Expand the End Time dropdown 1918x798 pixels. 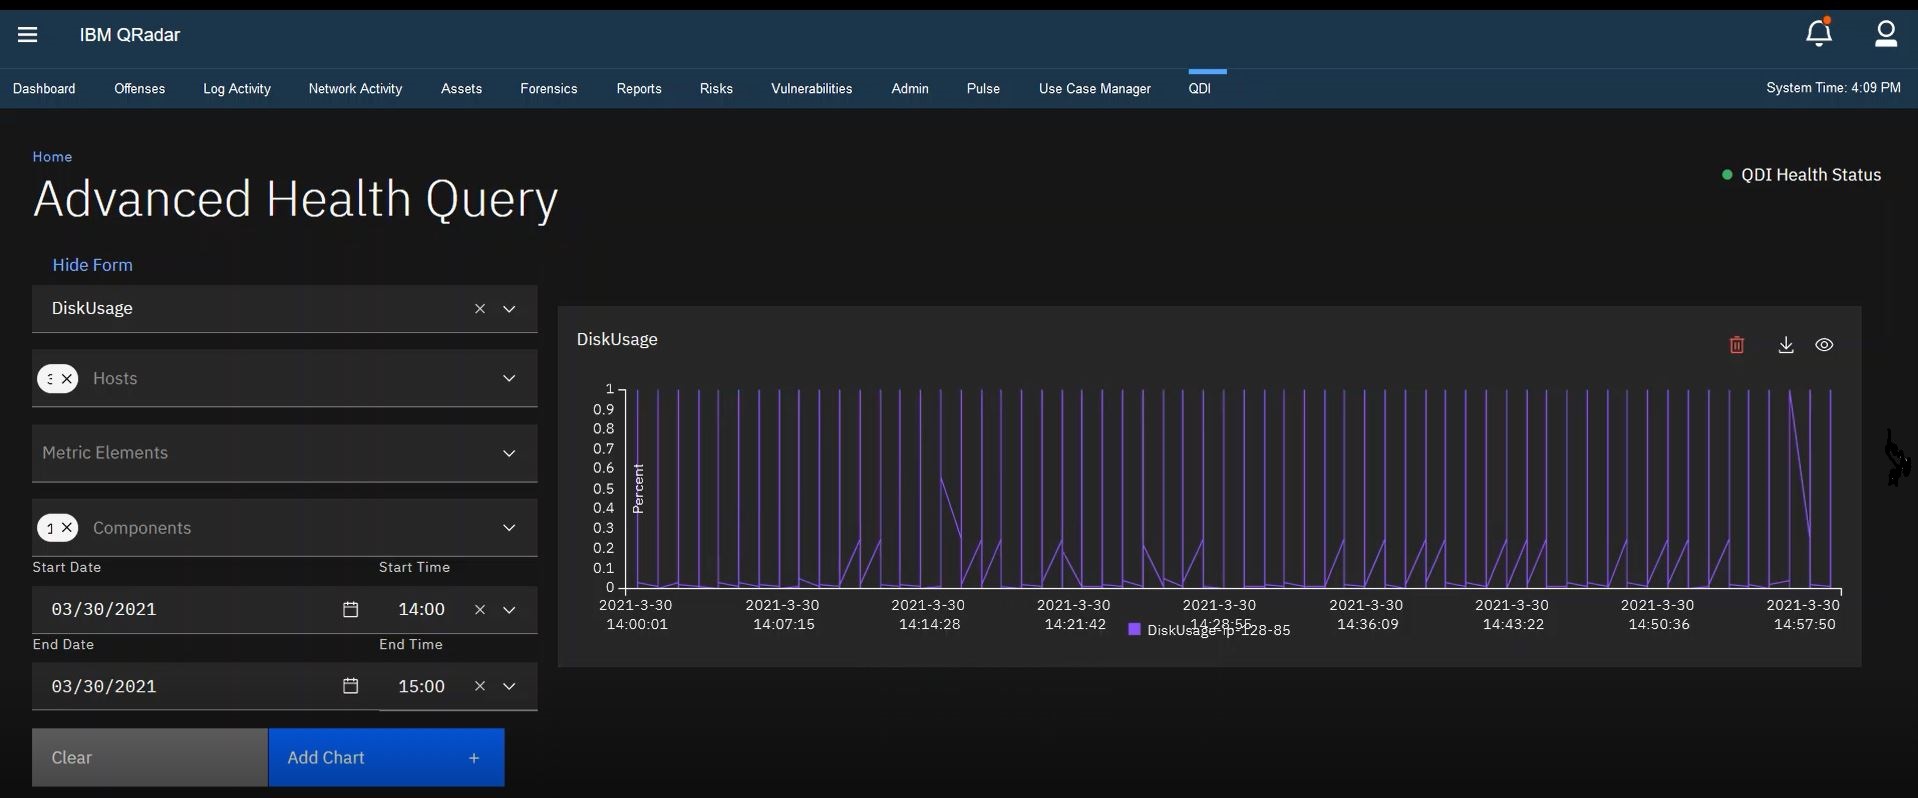(511, 687)
